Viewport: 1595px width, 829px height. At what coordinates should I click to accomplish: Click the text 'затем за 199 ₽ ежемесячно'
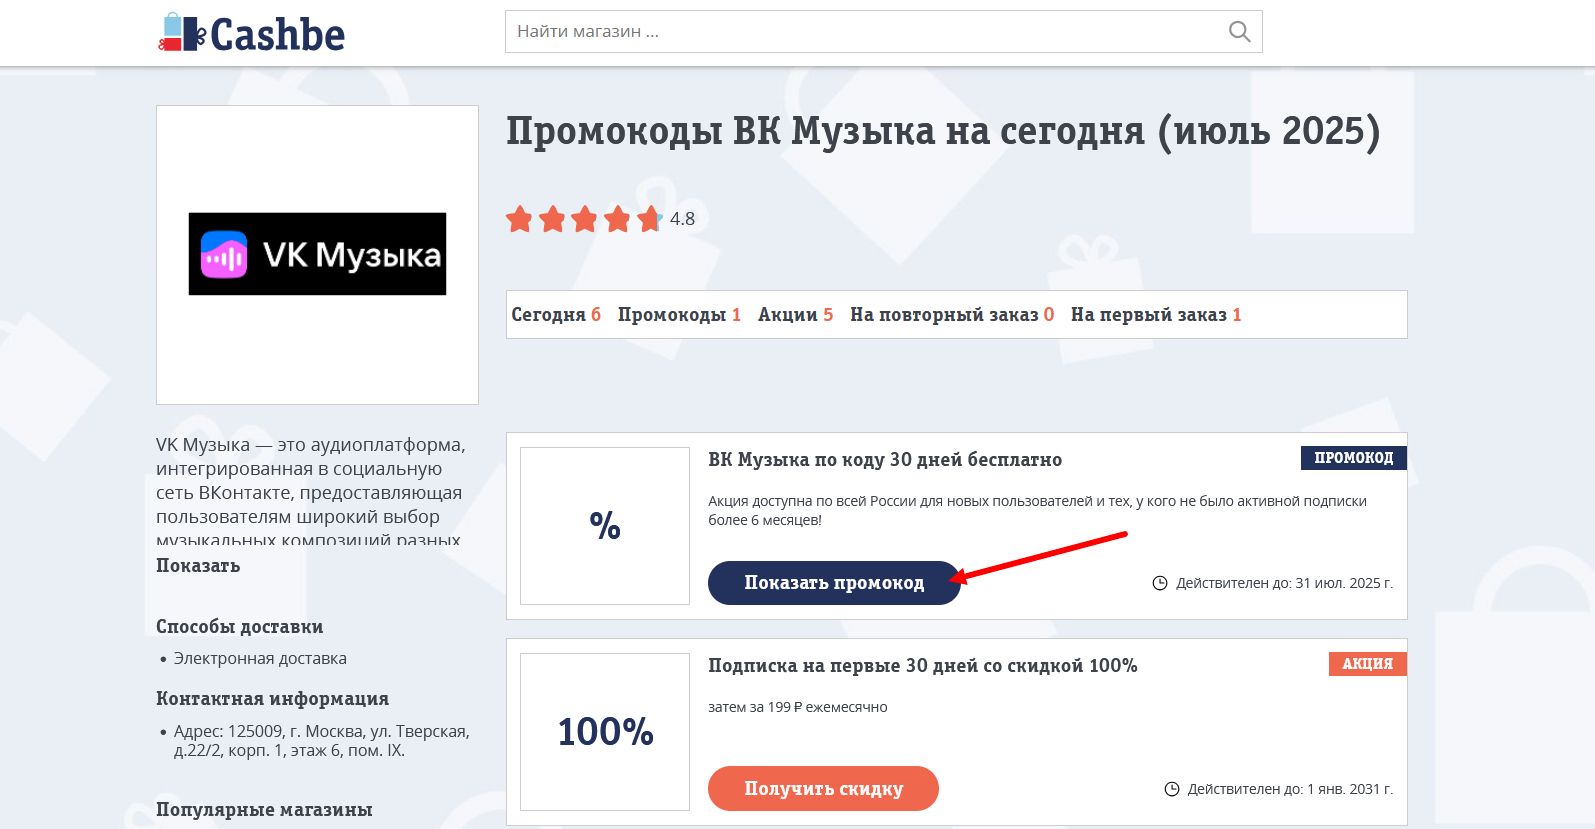798,707
